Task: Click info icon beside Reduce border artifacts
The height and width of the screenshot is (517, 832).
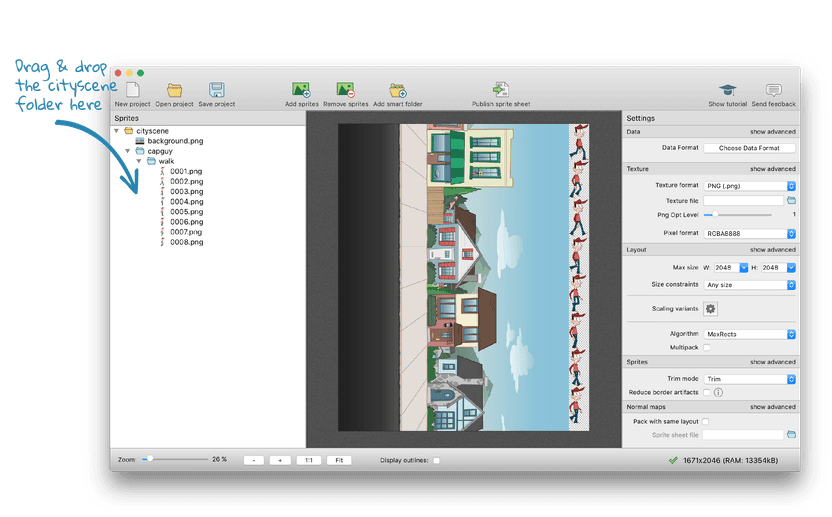Action: 718,392
